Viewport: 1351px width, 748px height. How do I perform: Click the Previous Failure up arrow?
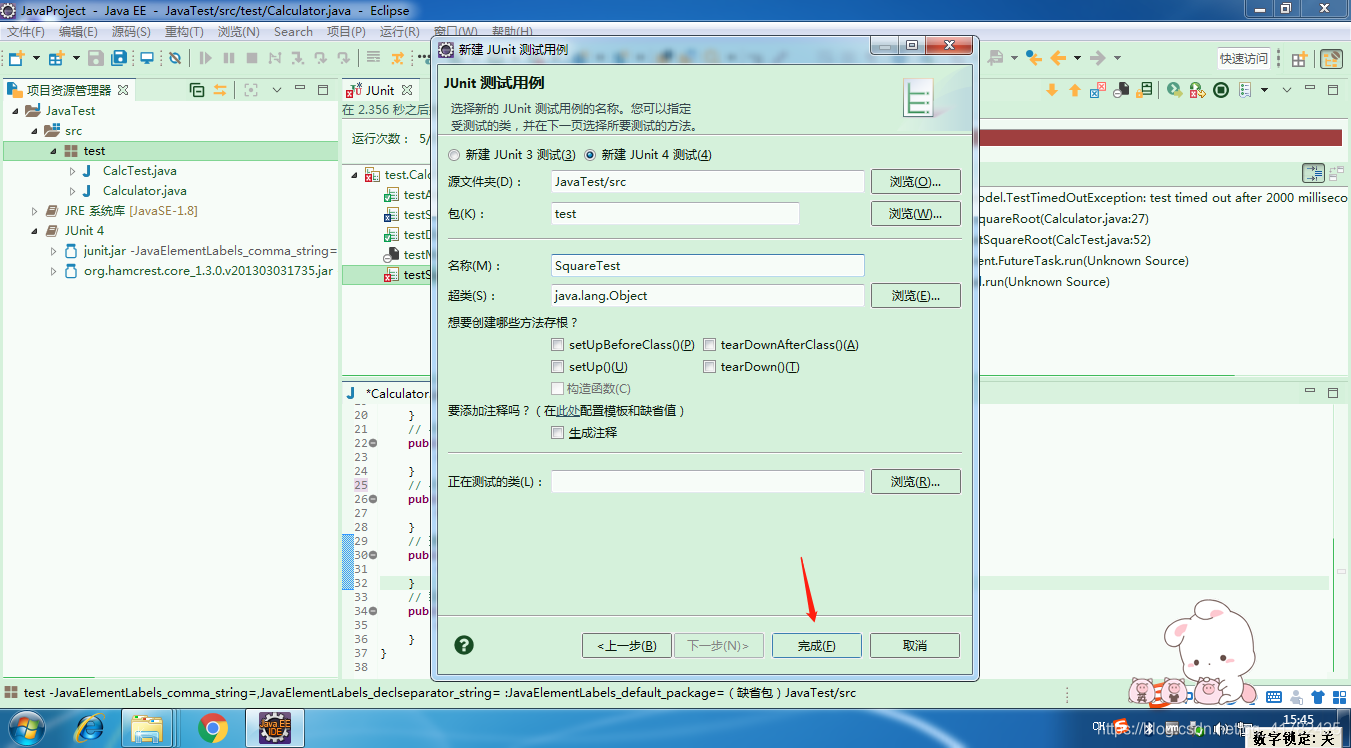click(1075, 90)
